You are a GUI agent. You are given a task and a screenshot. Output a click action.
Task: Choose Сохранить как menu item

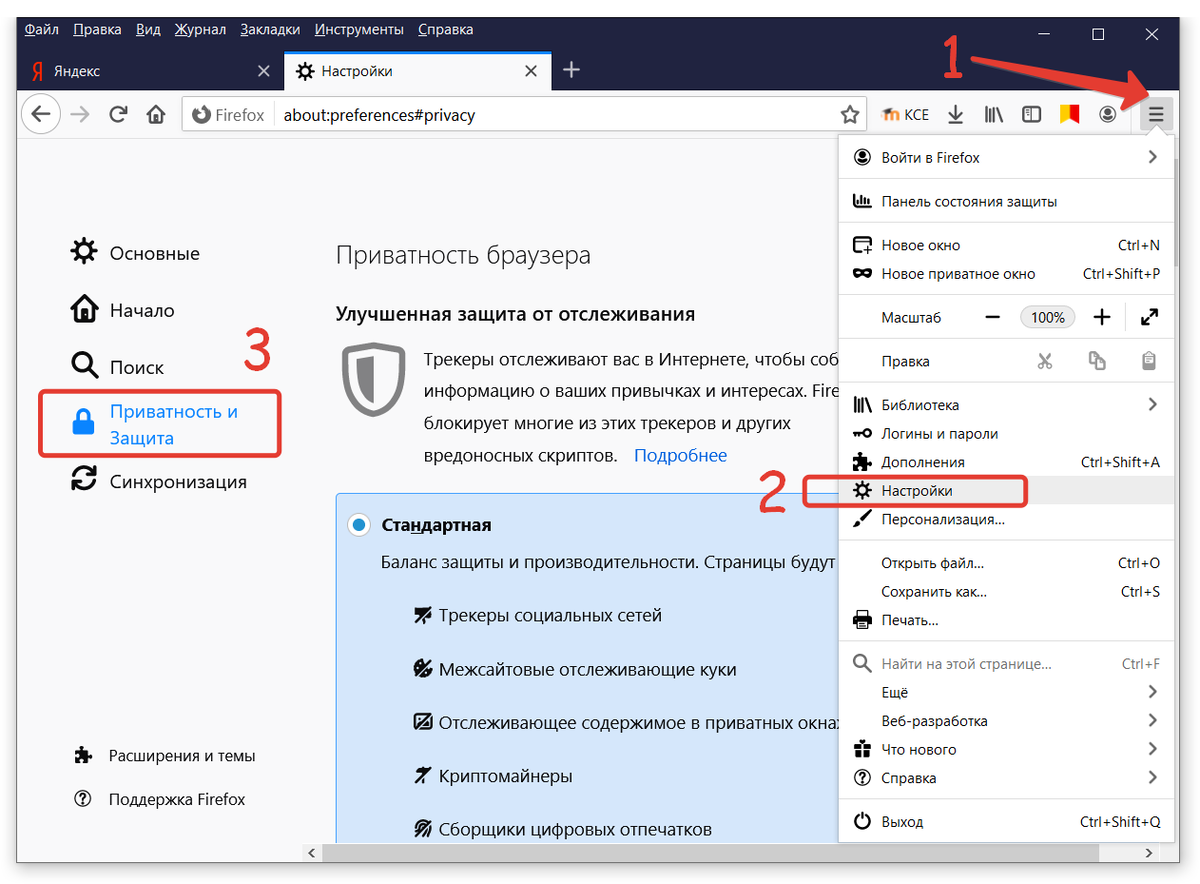pos(1006,592)
